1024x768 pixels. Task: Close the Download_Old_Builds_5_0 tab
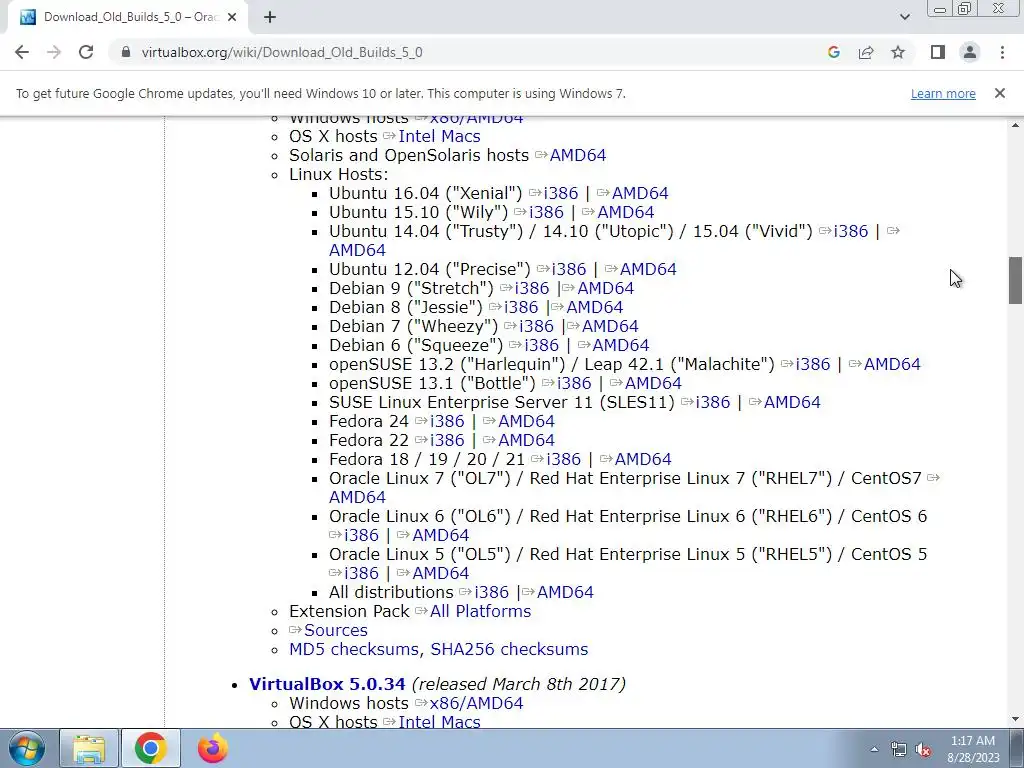[x=232, y=18]
